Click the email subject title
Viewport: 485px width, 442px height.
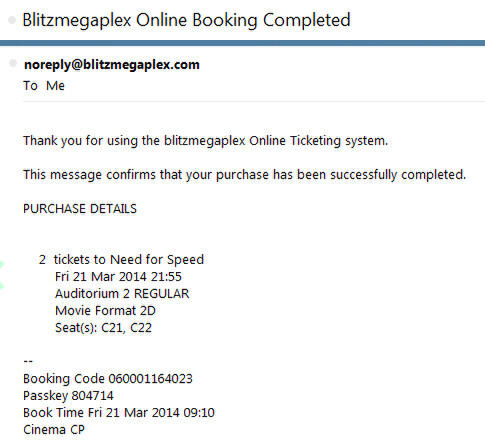click(186, 20)
